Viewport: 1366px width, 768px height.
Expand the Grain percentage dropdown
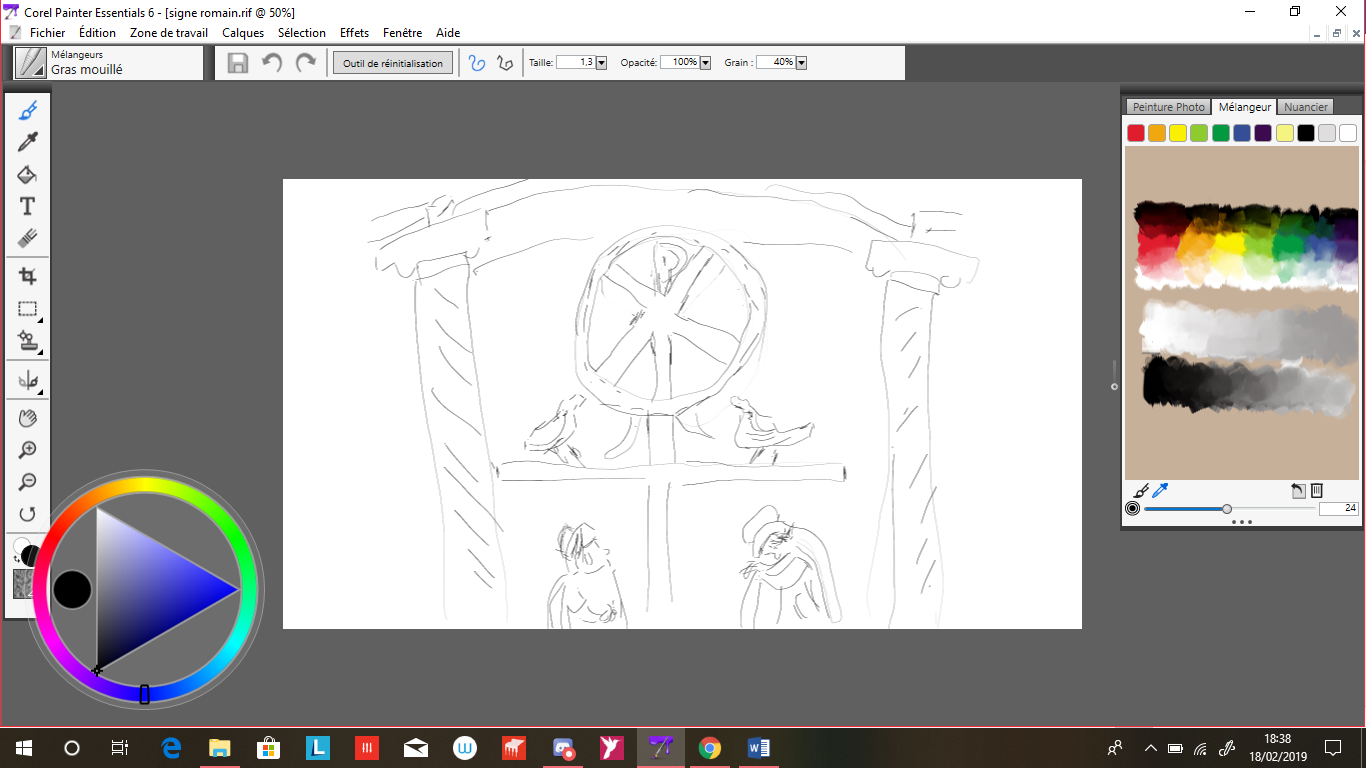(x=801, y=63)
